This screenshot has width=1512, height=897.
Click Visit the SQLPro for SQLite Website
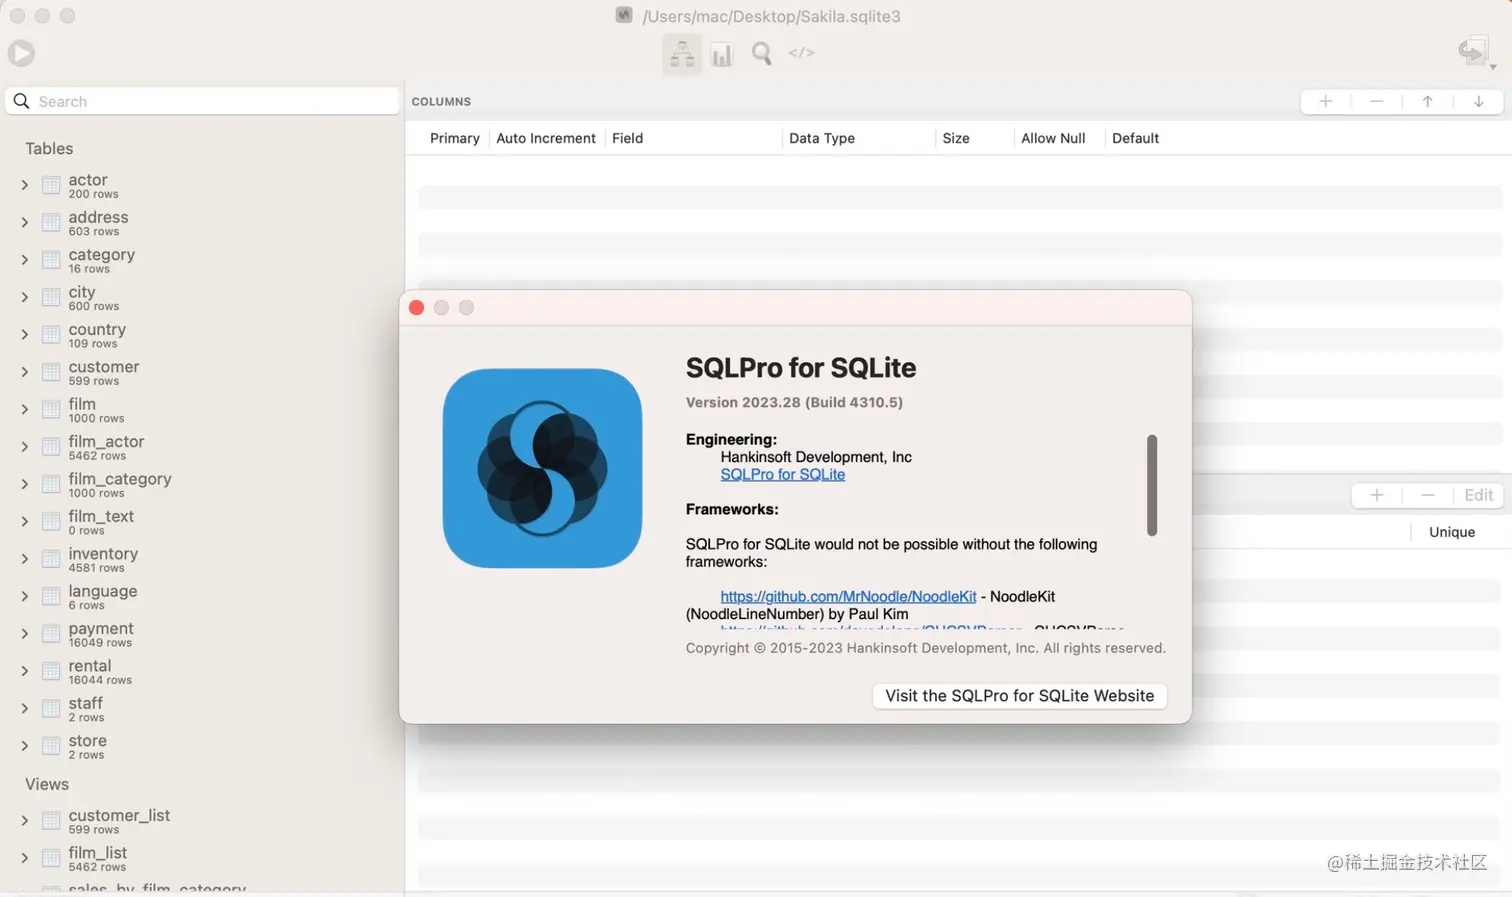coord(1019,696)
